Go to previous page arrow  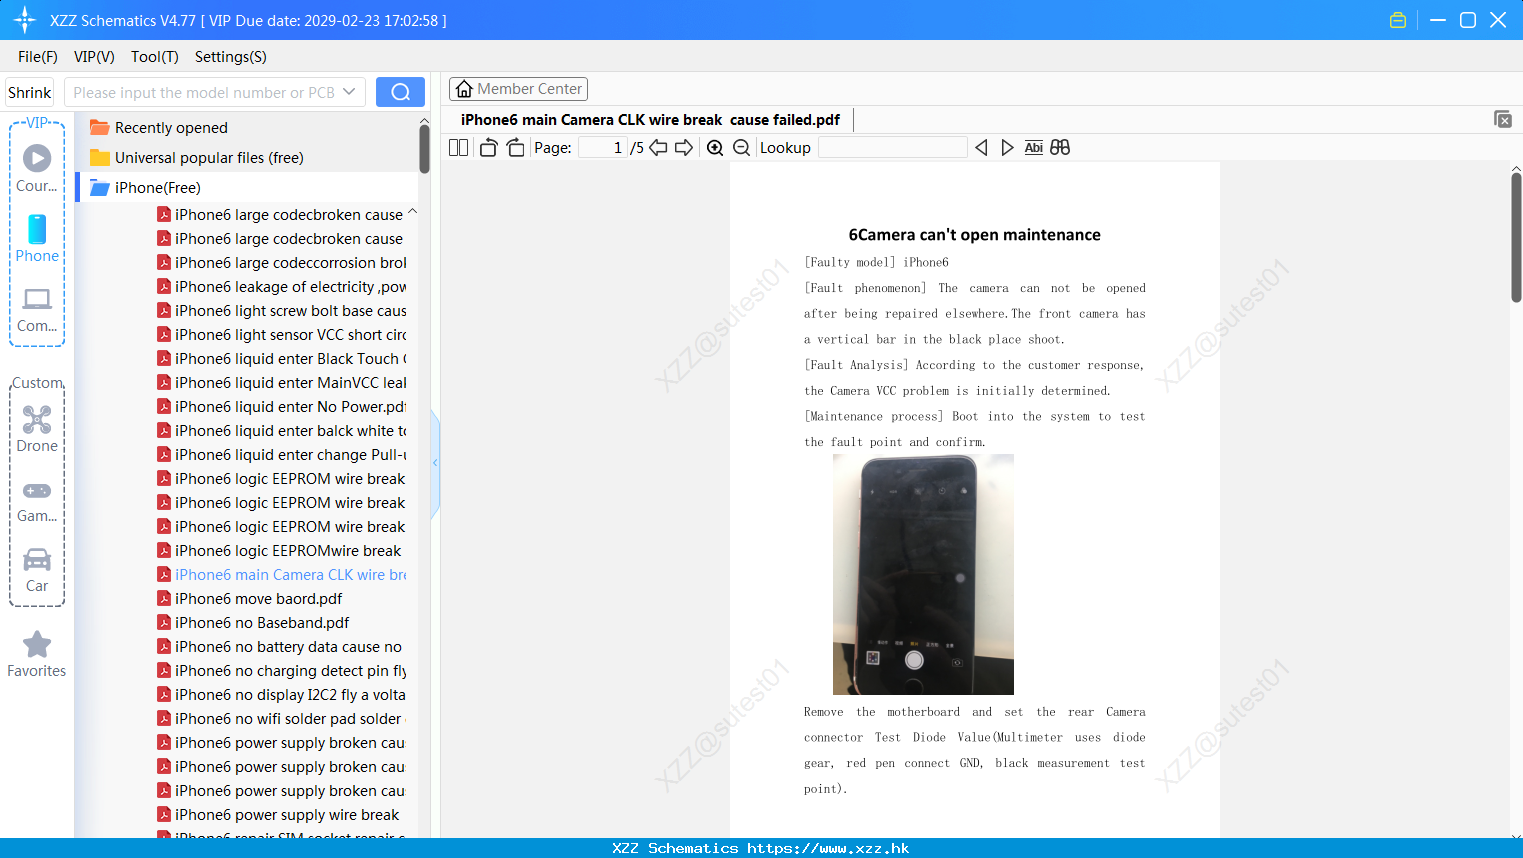click(658, 148)
